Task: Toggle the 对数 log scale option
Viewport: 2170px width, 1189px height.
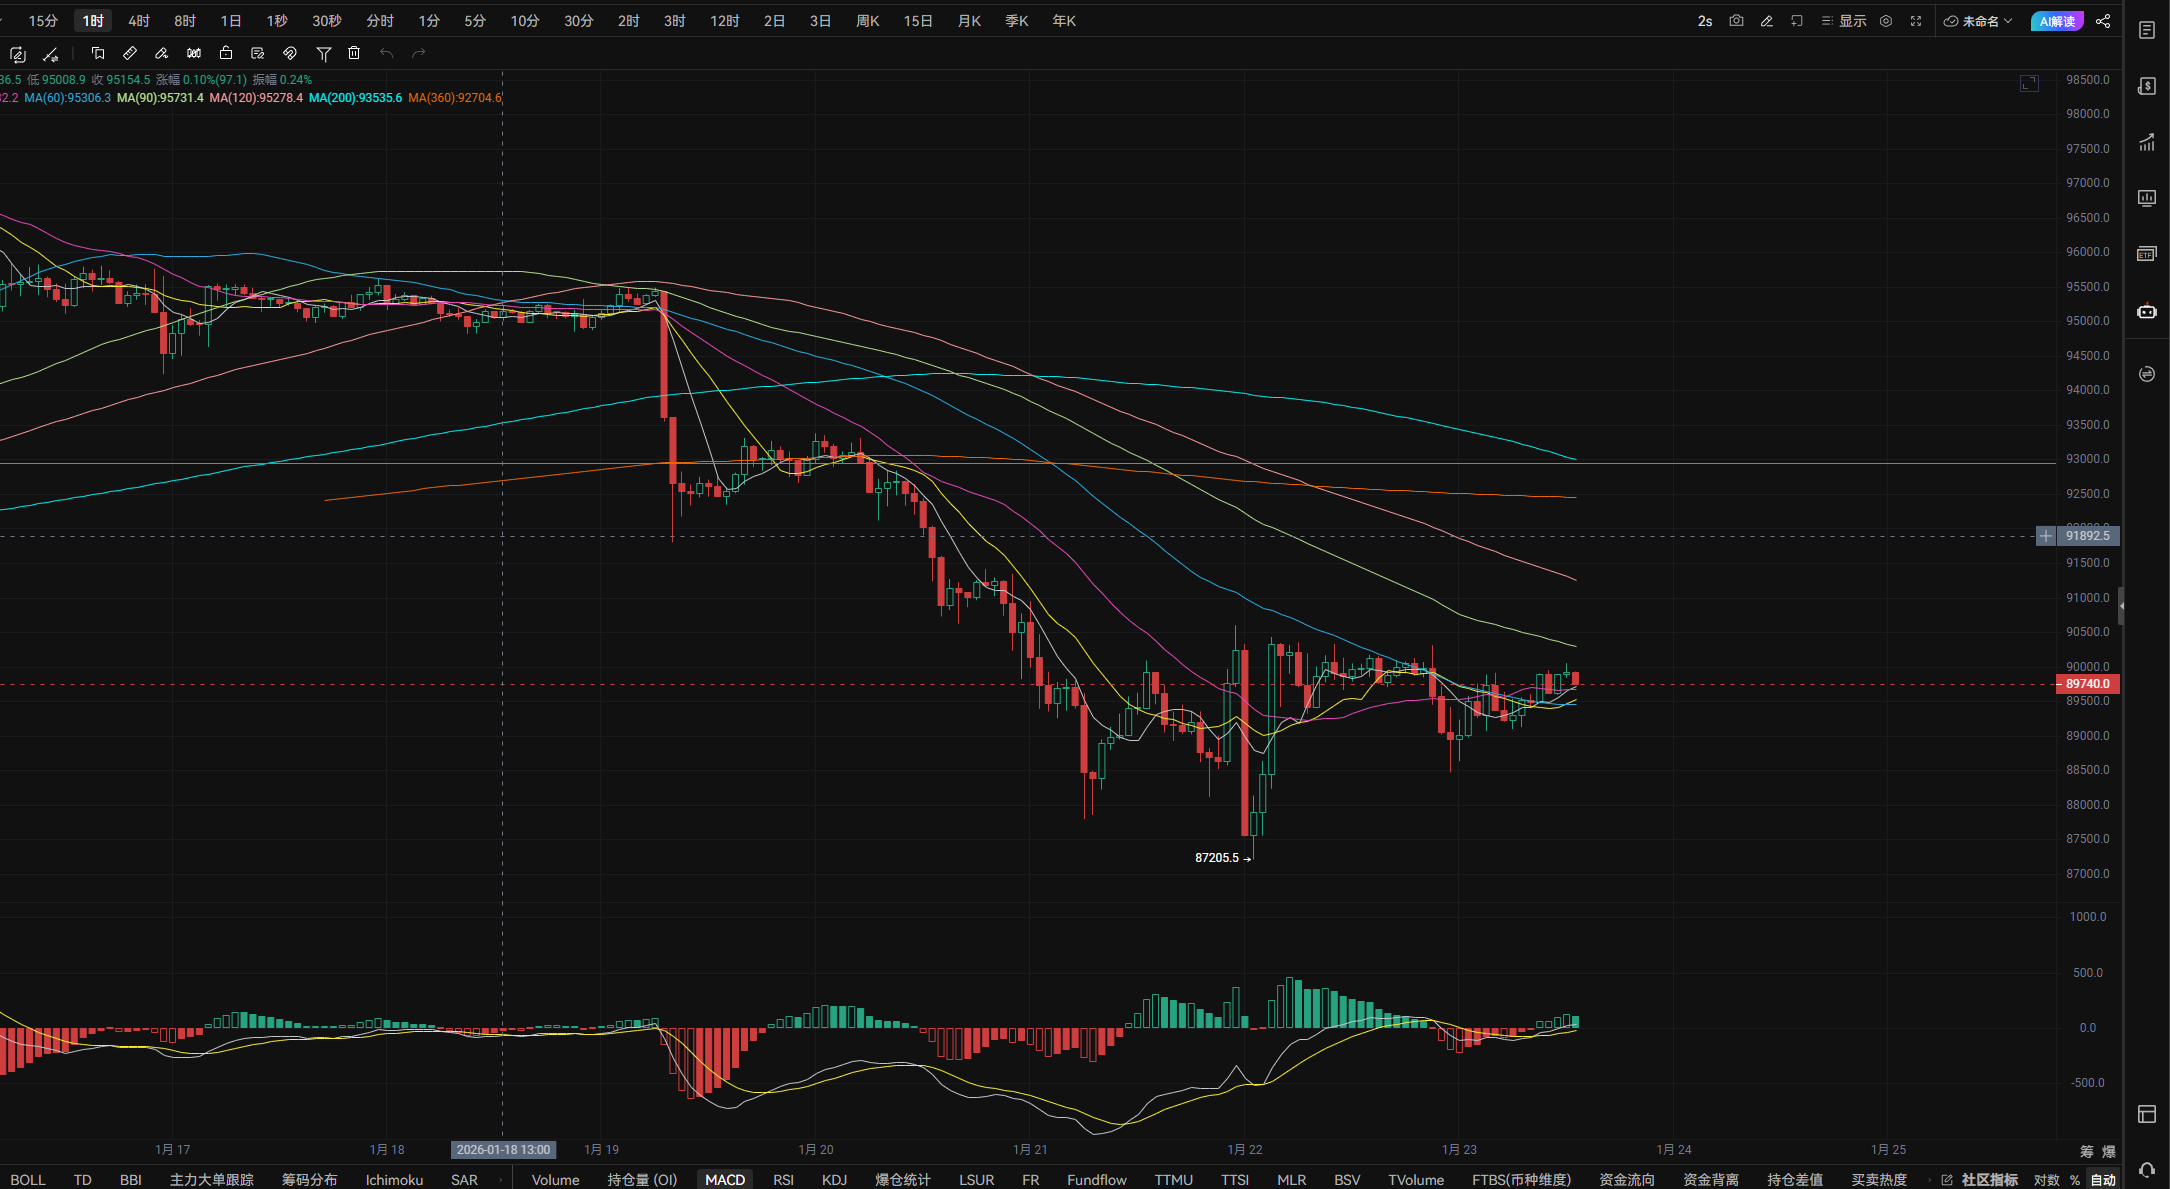Action: [2046, 1180]
